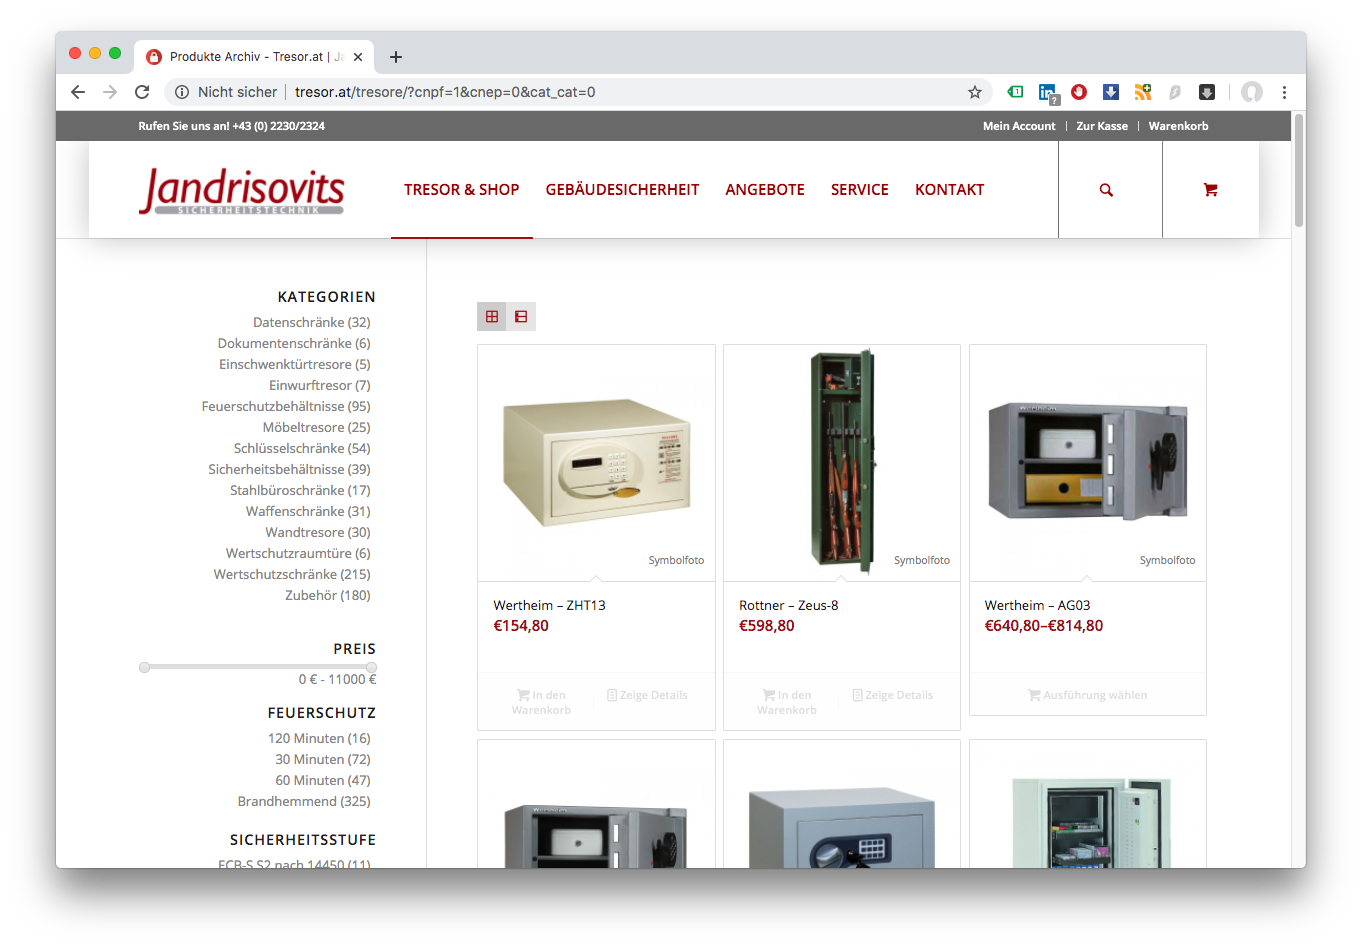The height and width of the screenshot is (948, 1362).
Task: Open the dark download-arrow extension icon
Action: point(1207,92)
